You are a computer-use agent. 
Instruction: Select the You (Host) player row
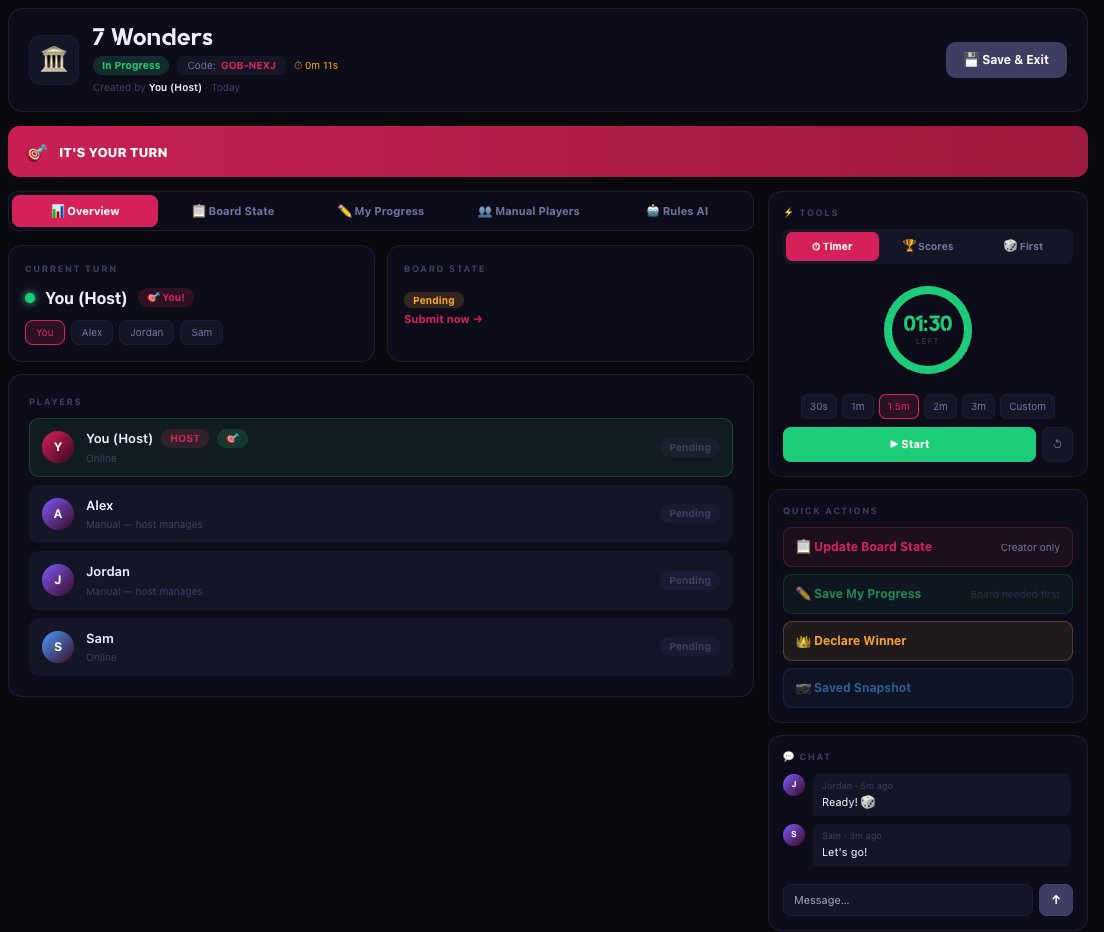point(381,448)
